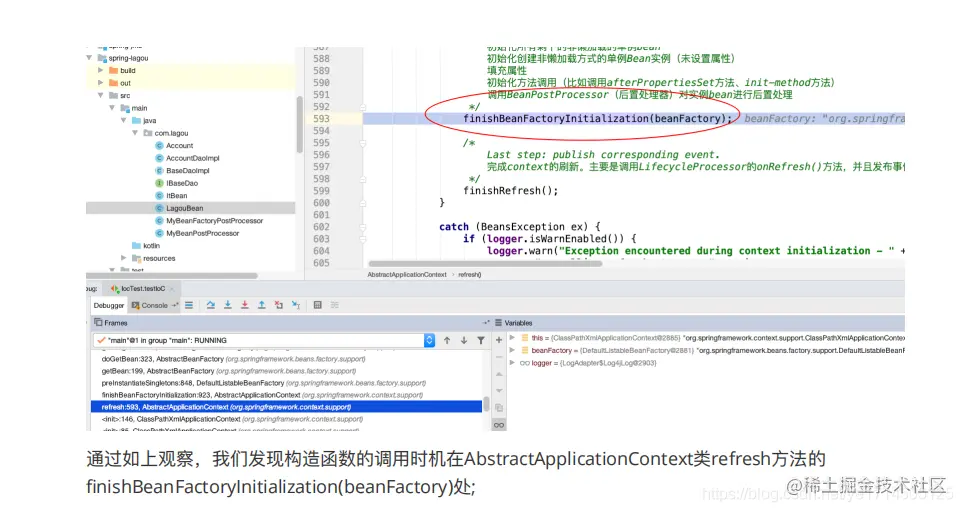The width and height of the screenshot is (963, 512).
Task: Toggle the frames filter funnel icon
Action: click(x=481, y=340)
